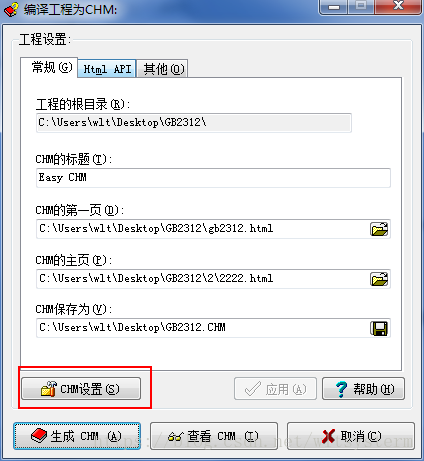Click the floppy disk save icon for CHM output
Viewport: 424px width, 461px height.
pyautogui.click(x=379, y=328)
